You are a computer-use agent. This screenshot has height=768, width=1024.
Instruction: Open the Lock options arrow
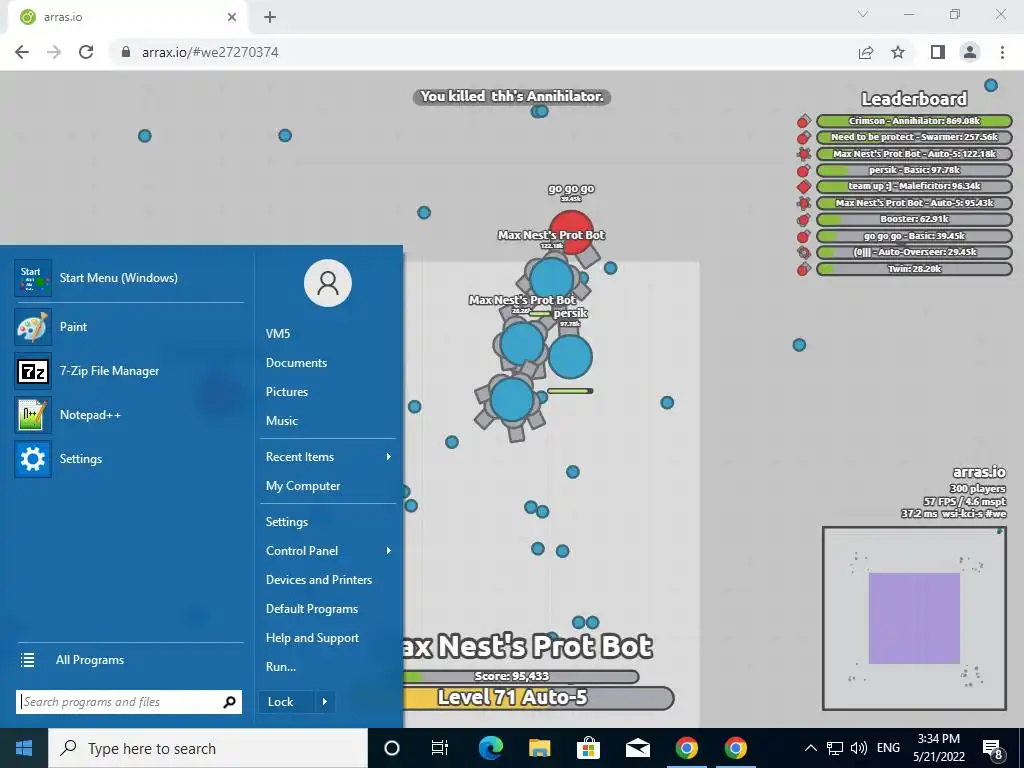click(x=325, y=702)
